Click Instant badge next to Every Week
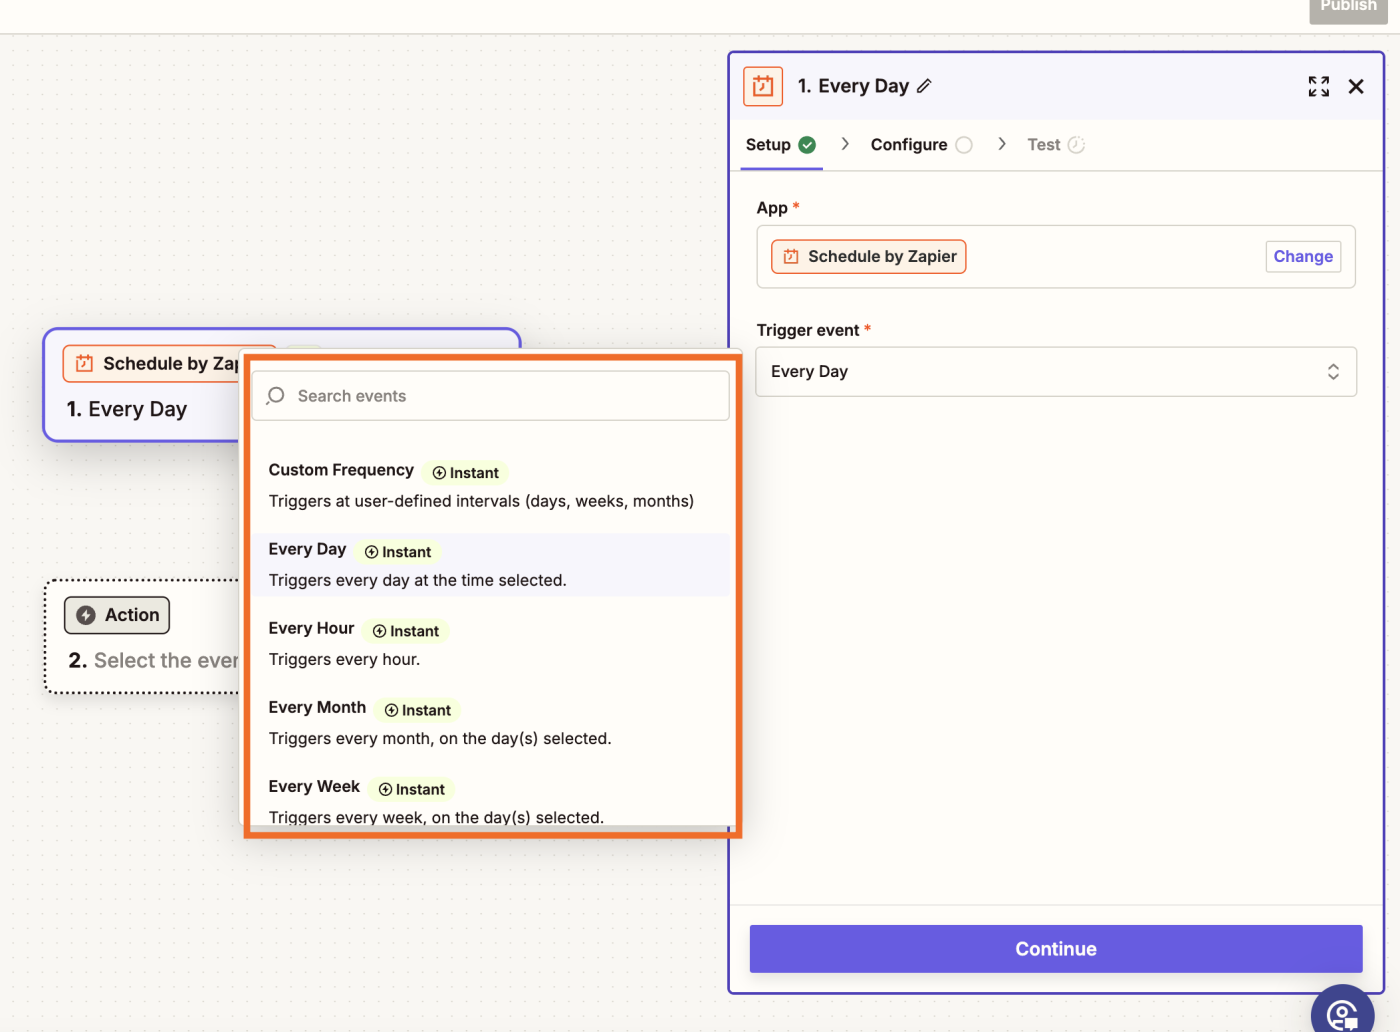The height and width of the screenshot is (1032, 1400). 412,789
